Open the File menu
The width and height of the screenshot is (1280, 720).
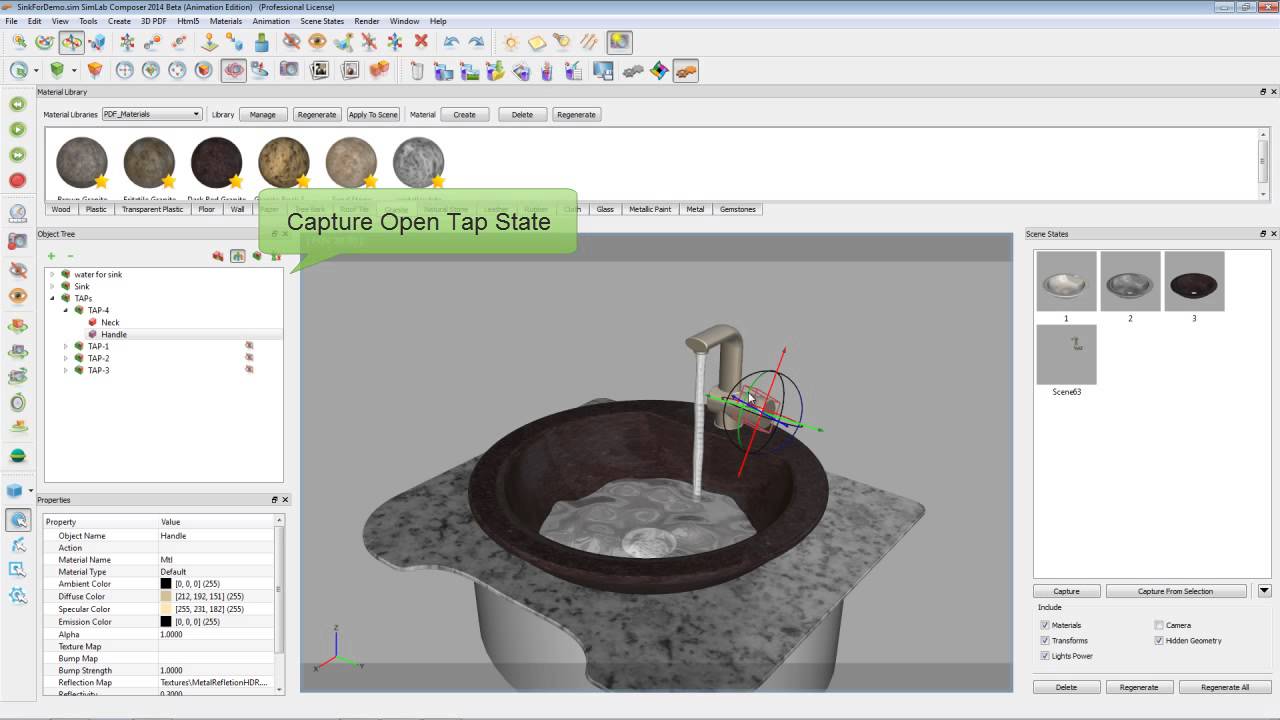tap(11, 21)
